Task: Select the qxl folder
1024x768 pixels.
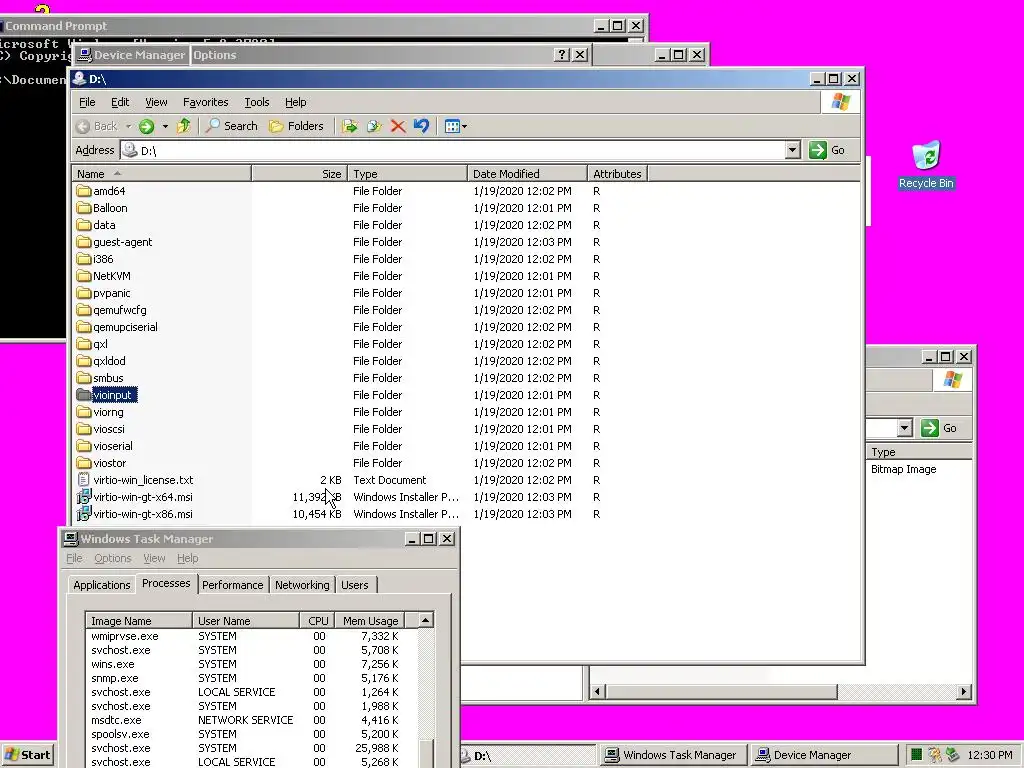Action: click(92, 344)
